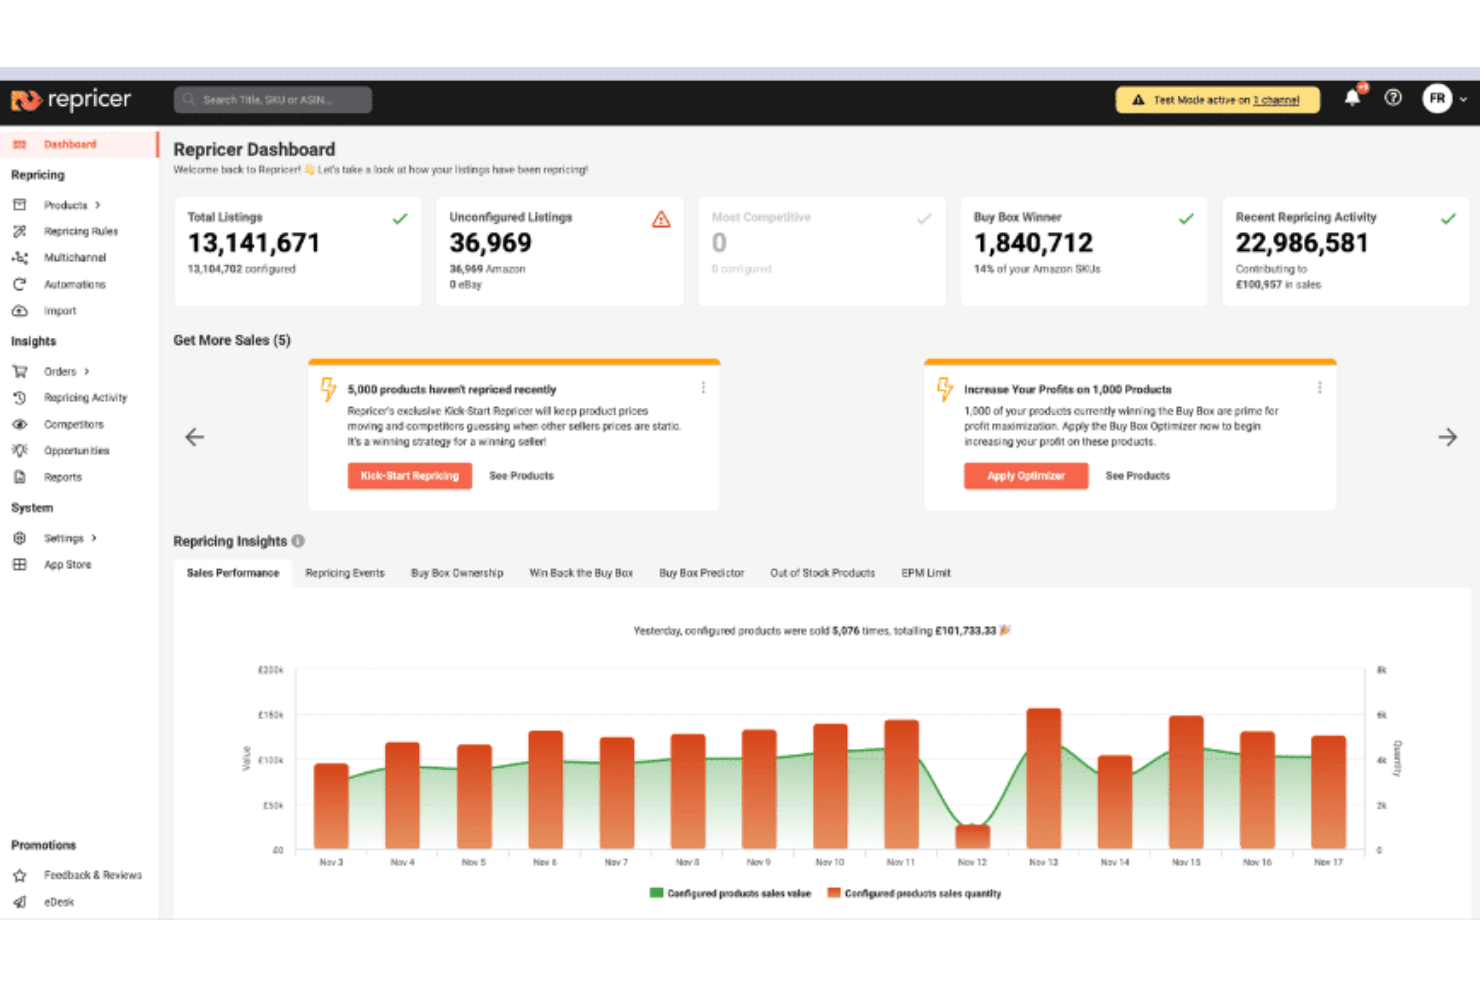This screenshot has width=1480, height=987.
Task: Open eDesk under Promotions
Action: pos(58,901)
